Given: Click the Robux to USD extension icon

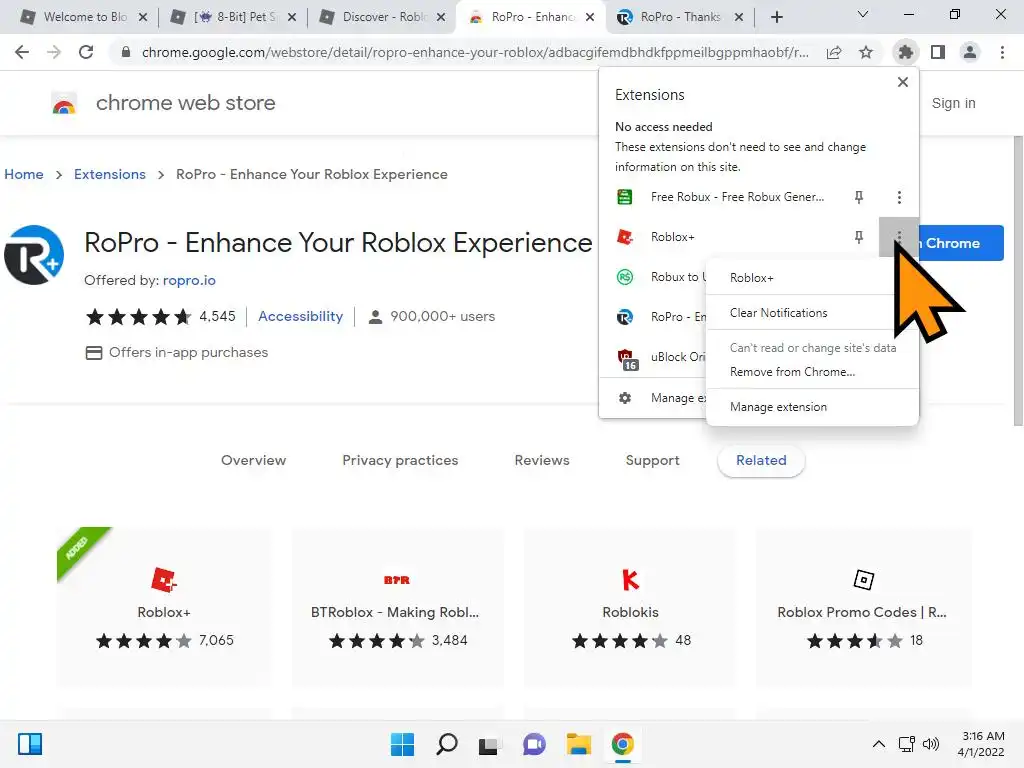Looking at the screenshot, I should 625,277.
